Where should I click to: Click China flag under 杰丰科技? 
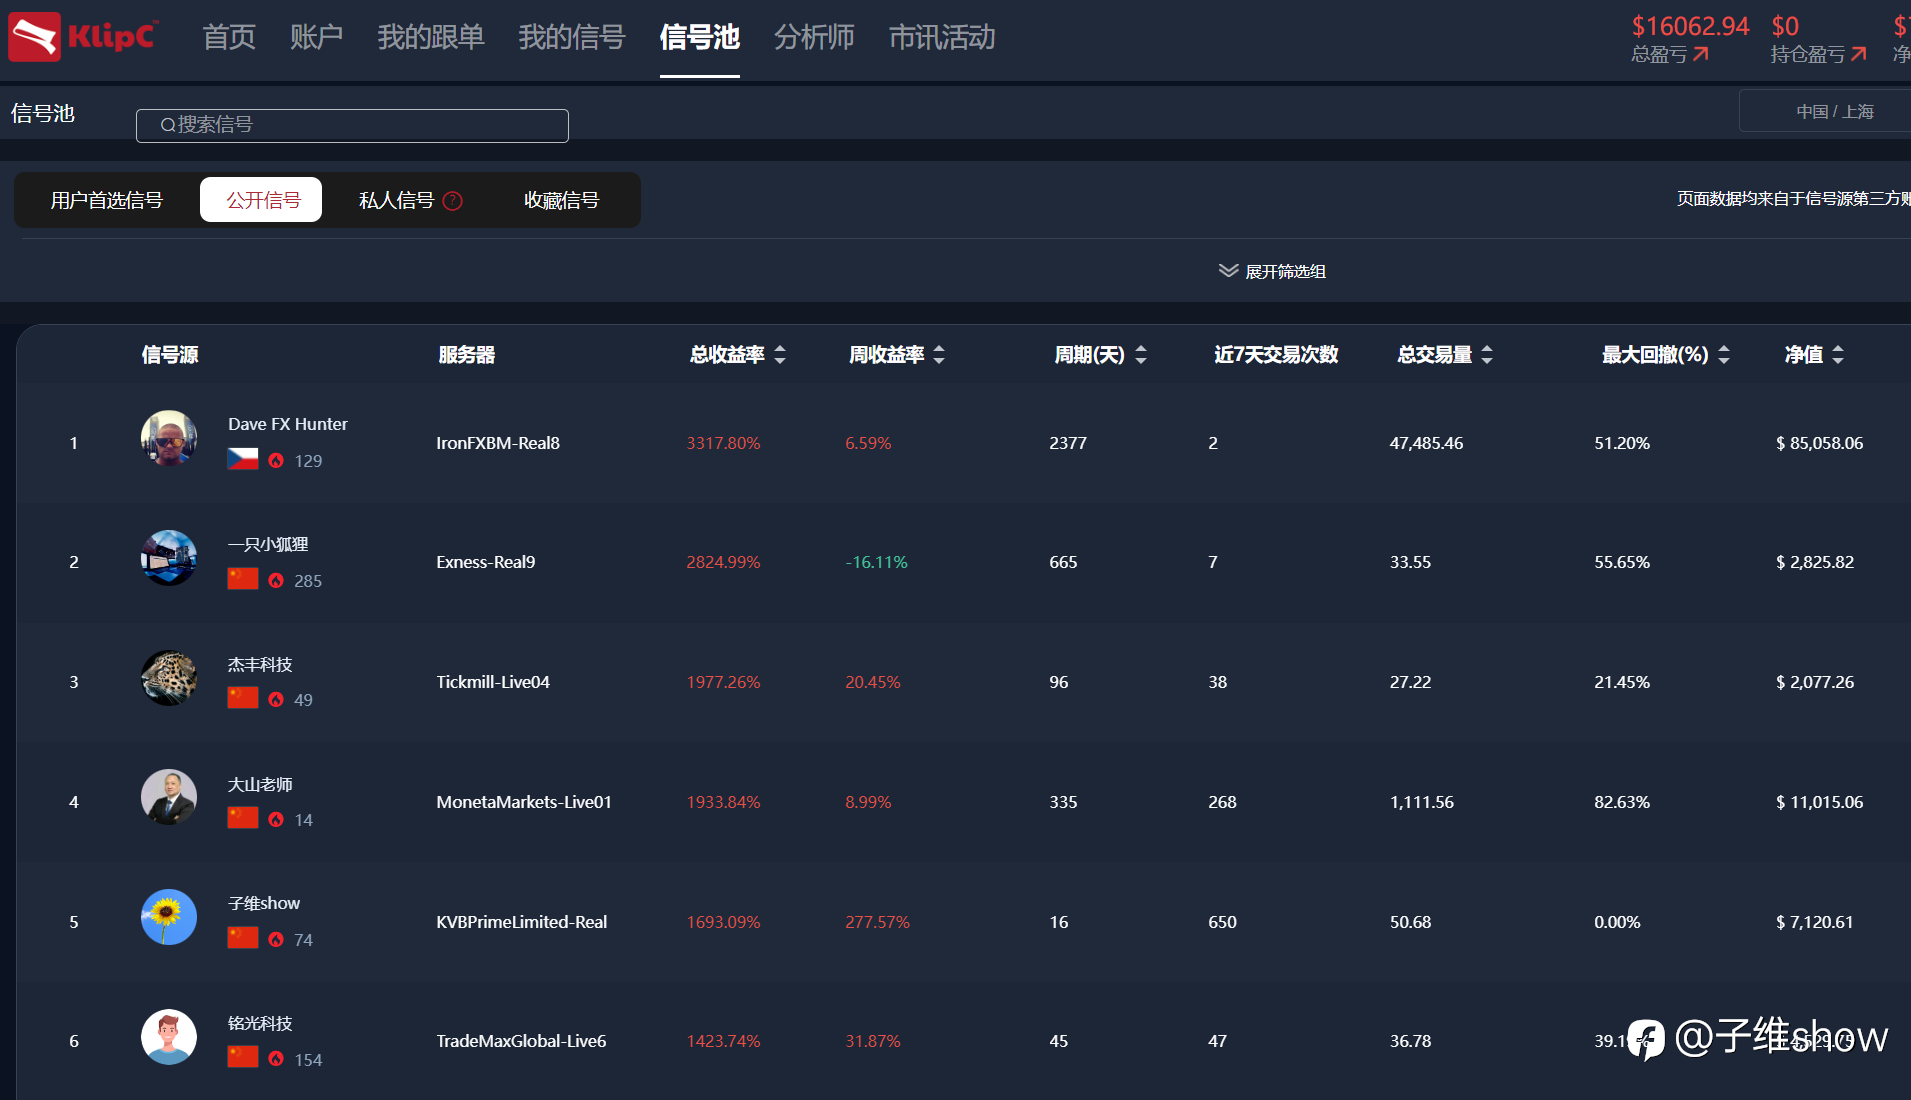pyautogui.click(x=243, y=698)
